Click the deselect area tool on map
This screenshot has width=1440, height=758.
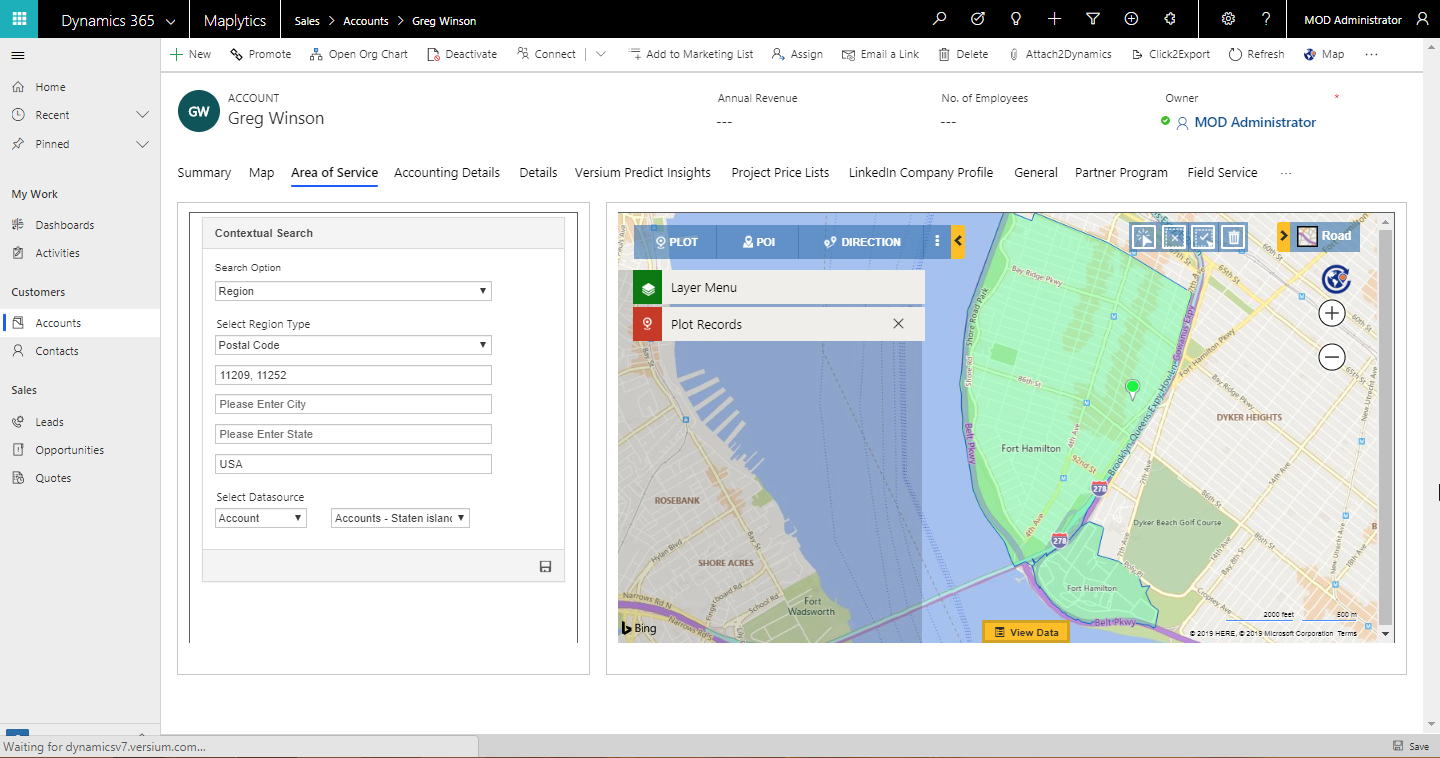(x=1174, y=237)
